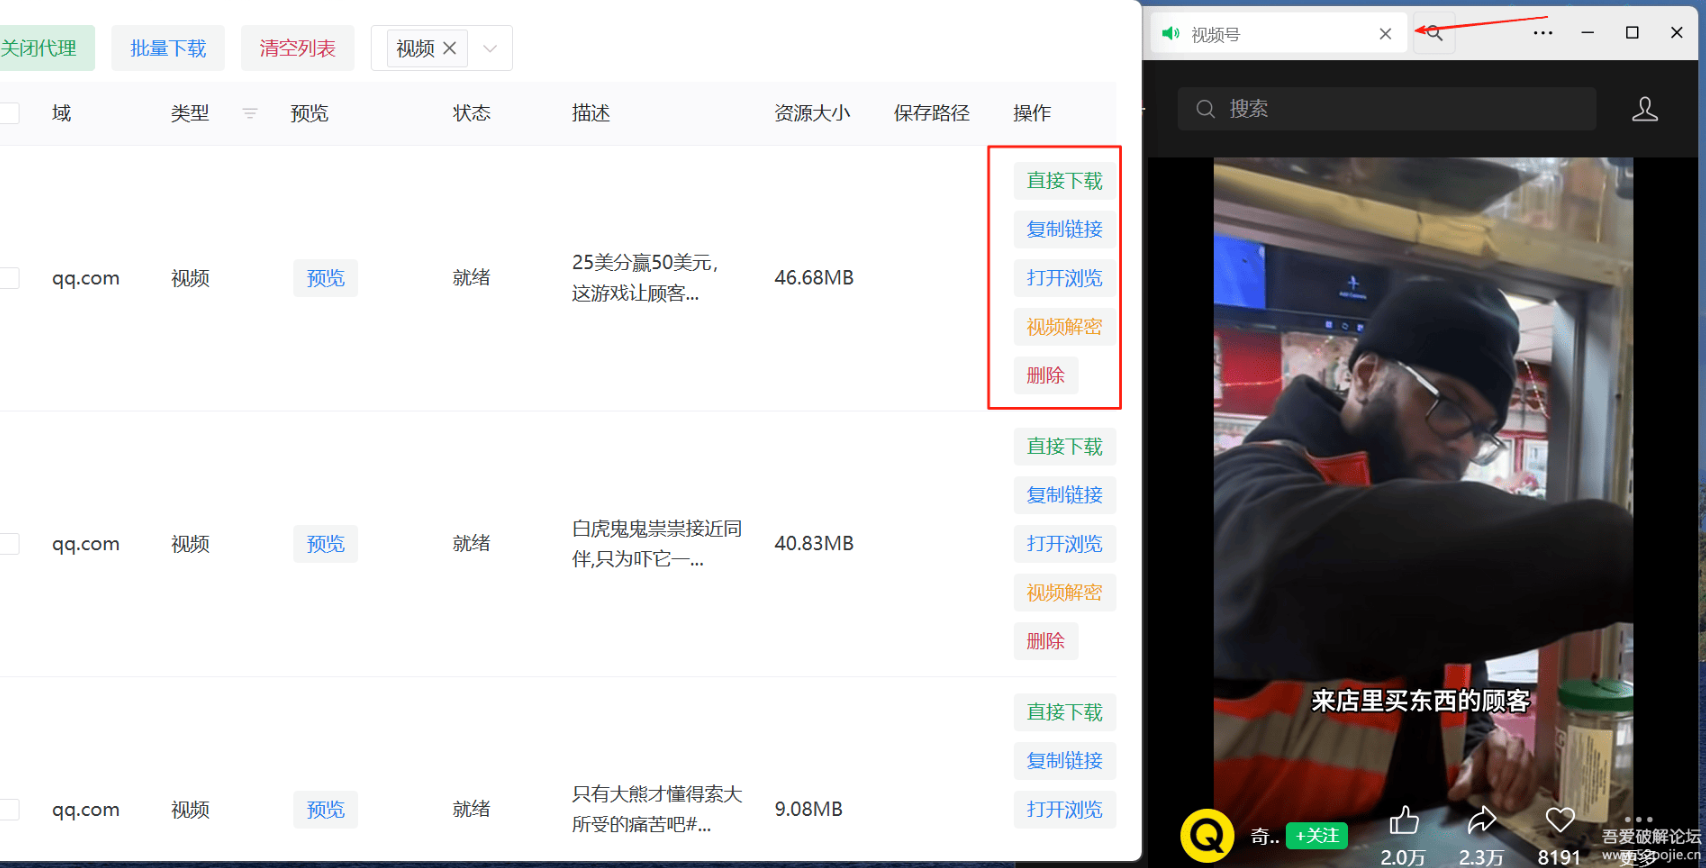Image resolution: width=1706 pixels, height=868 pixels.
Task: Click the speaker icon on the 视频号 tab
Action: (x=1170, y=34)
